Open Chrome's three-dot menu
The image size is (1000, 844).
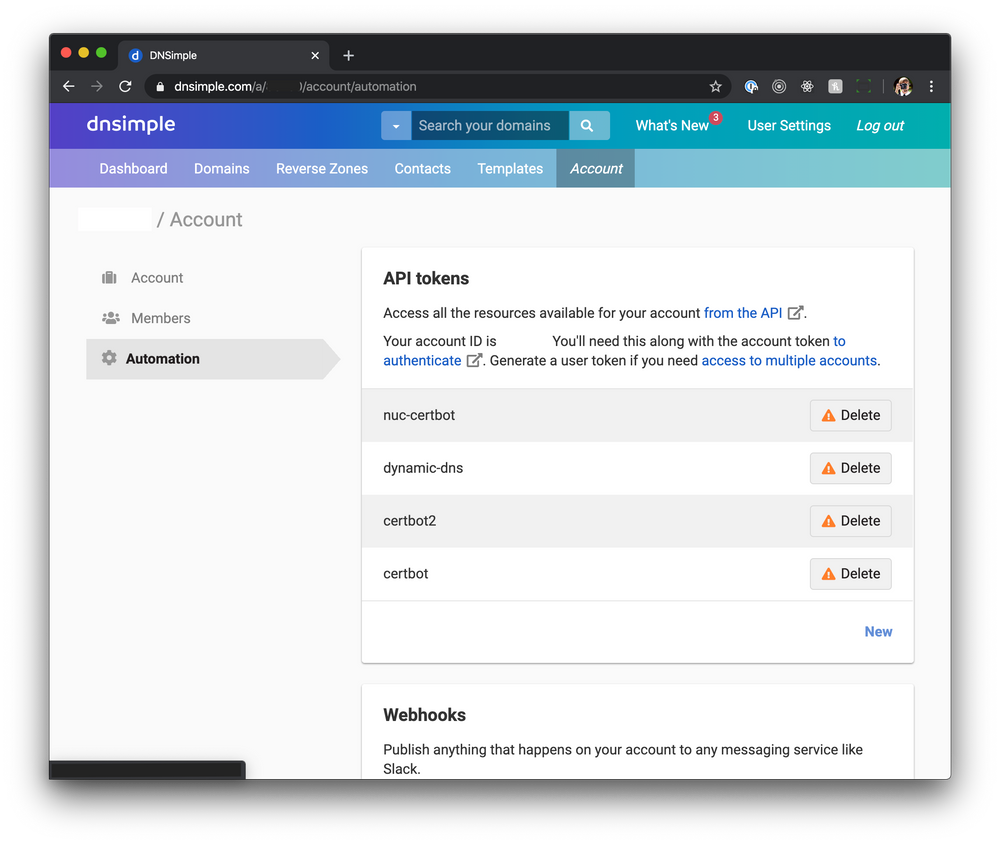[x=931, y=86]
